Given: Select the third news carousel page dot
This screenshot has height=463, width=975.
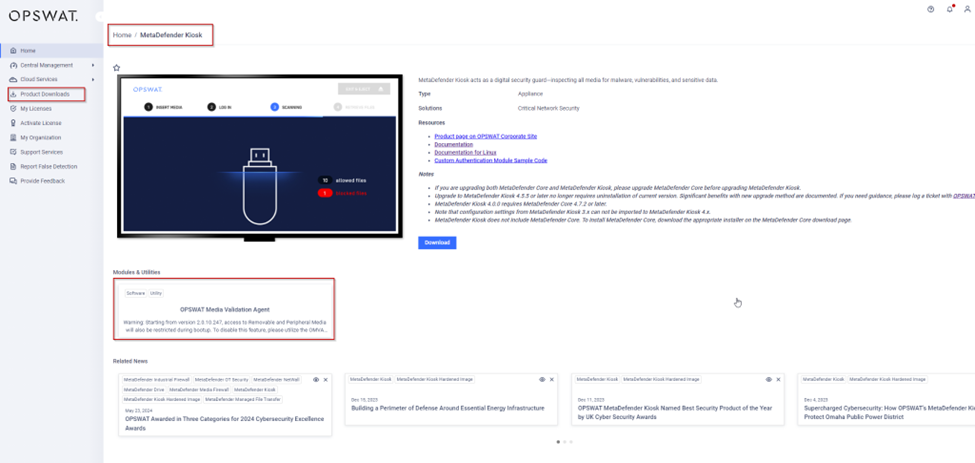Looking at the screenshot, I should [571, 442].
